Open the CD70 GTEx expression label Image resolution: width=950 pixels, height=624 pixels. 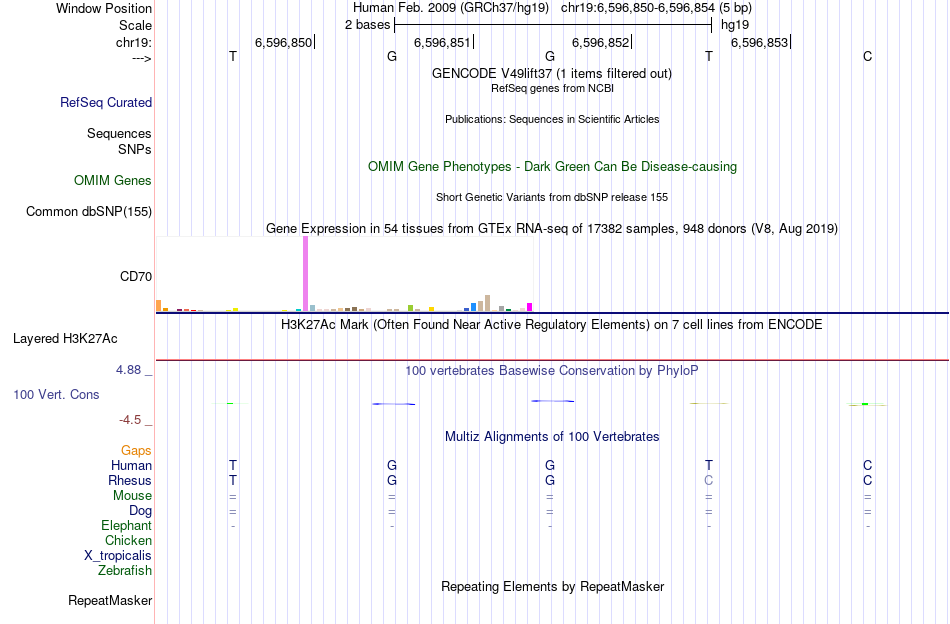[x=136, y=276]
